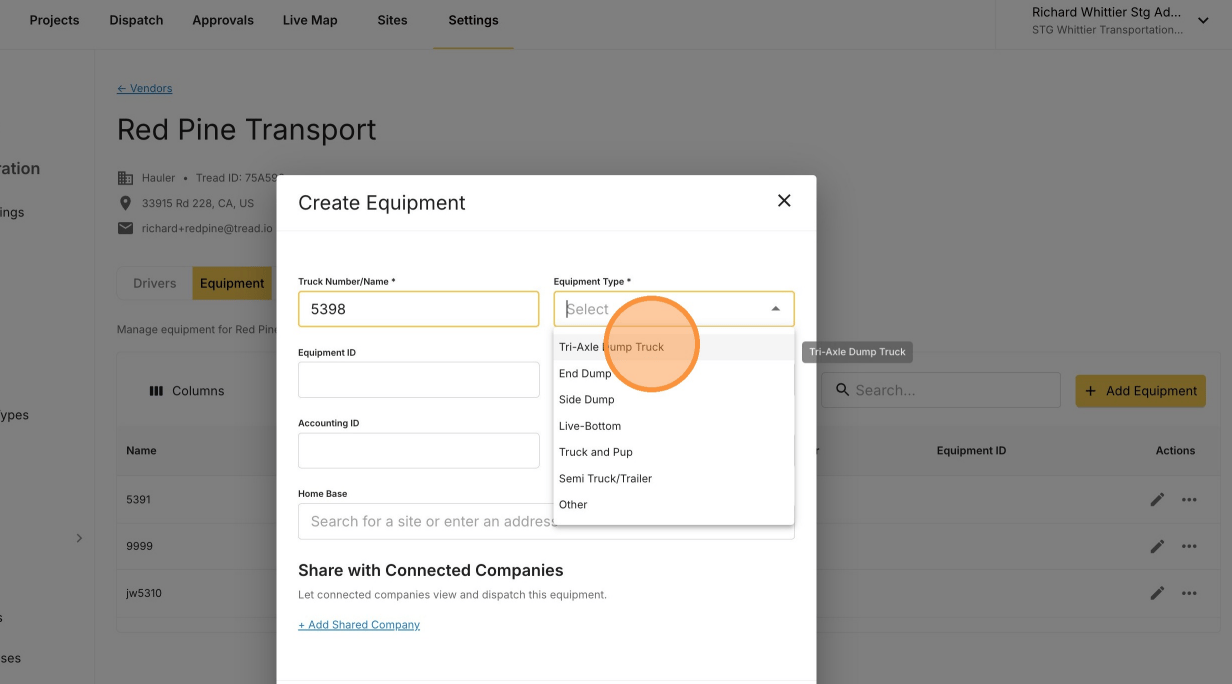Edit the jw5310 equipment row pencil icon

(1157, 593)
